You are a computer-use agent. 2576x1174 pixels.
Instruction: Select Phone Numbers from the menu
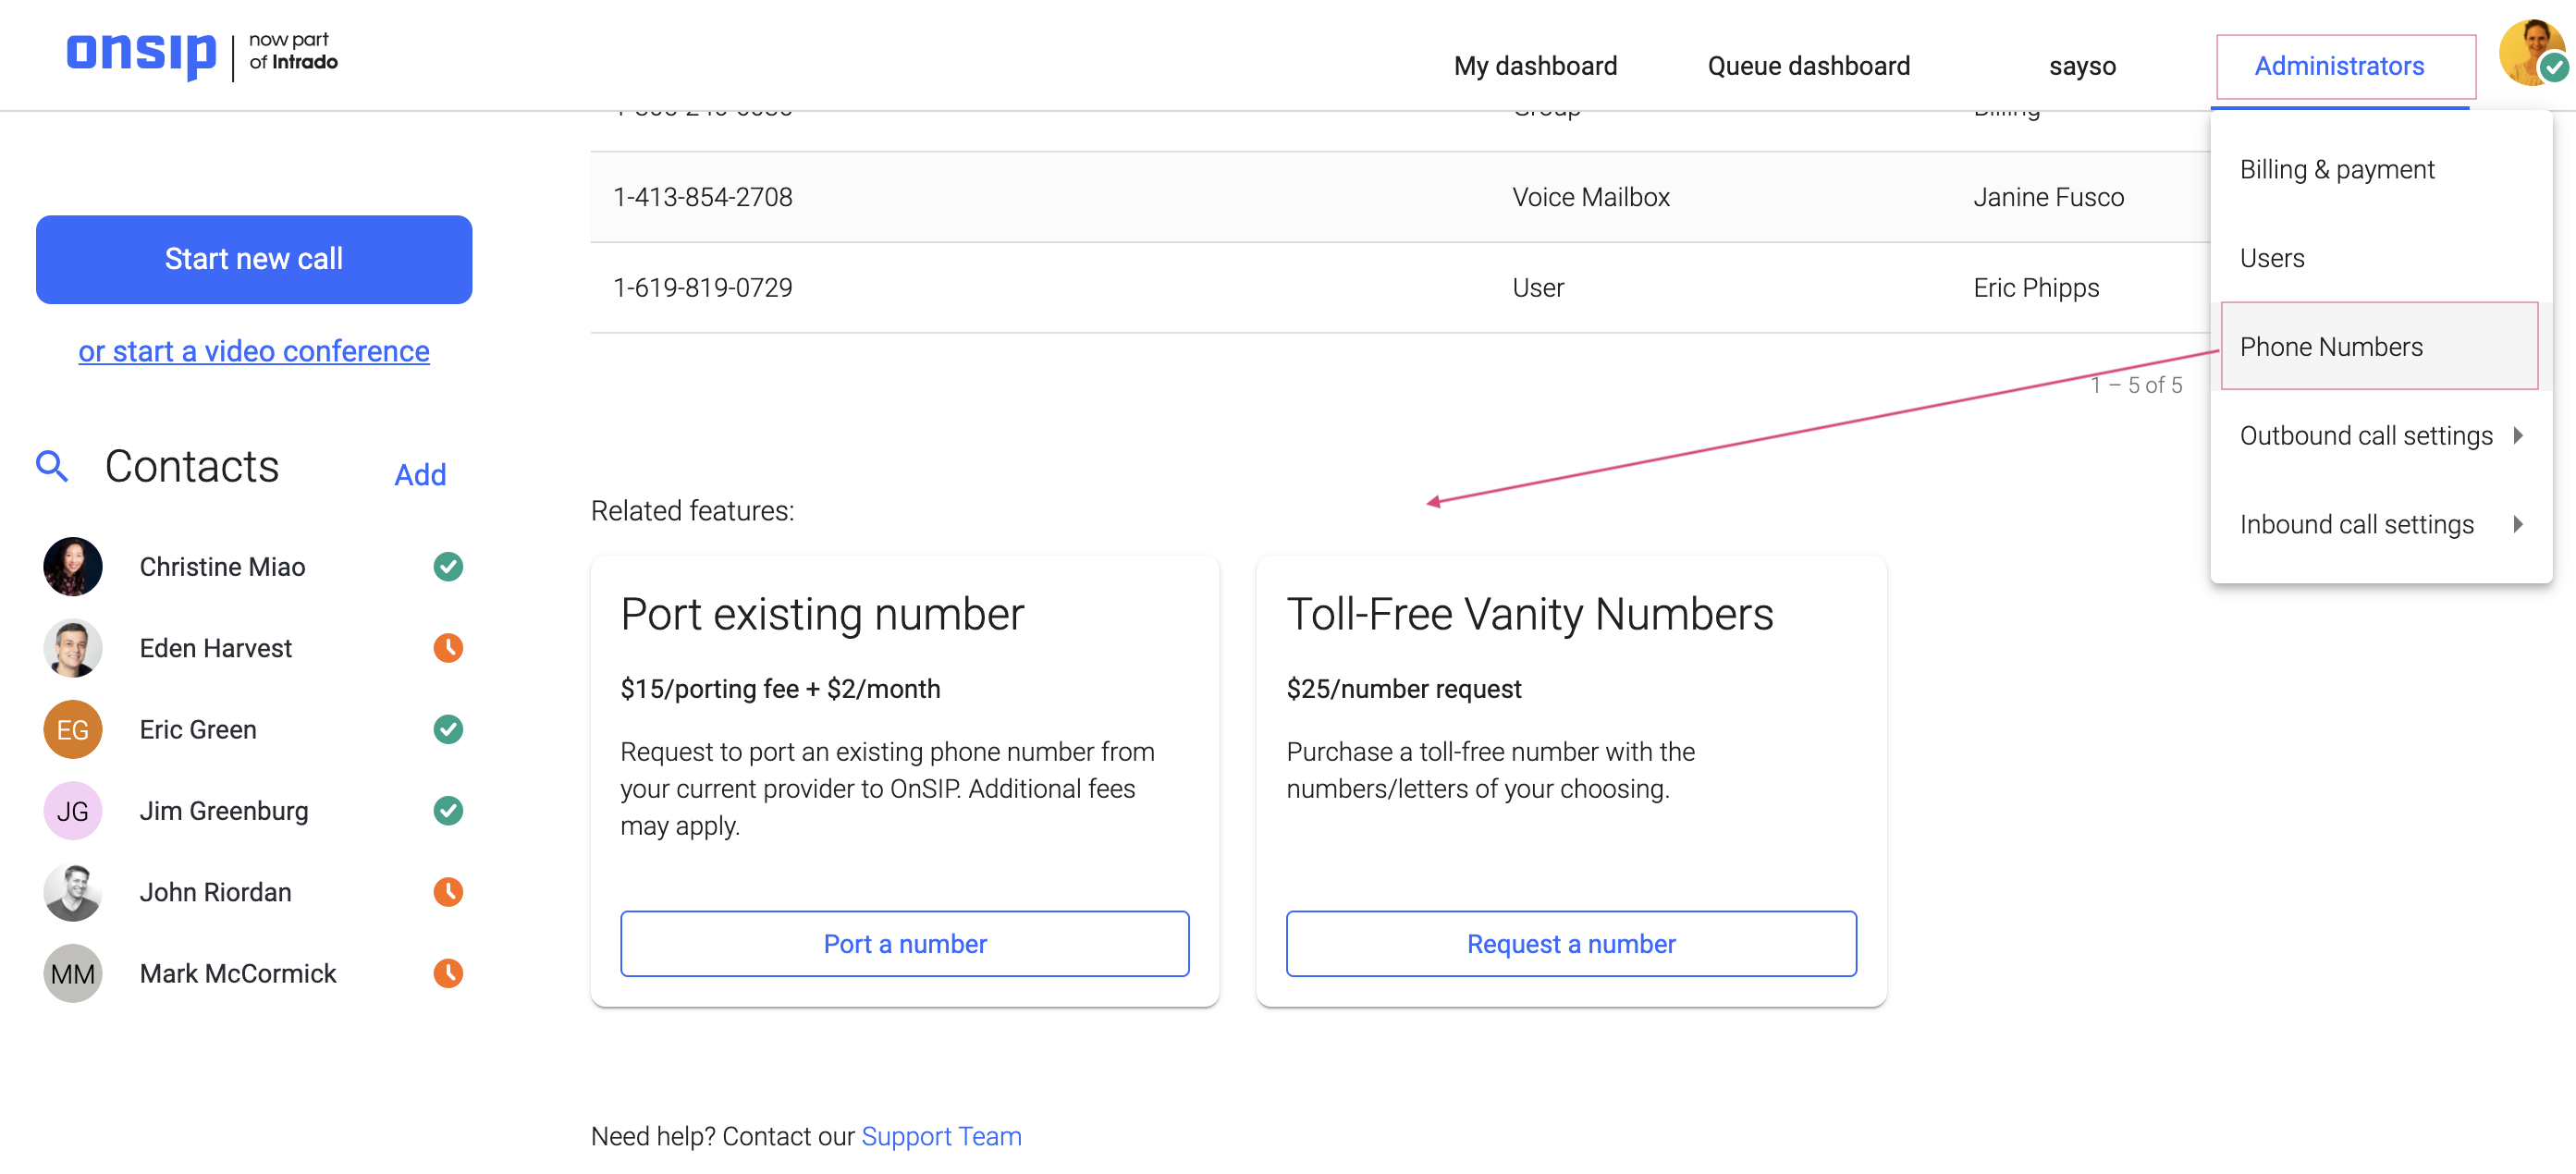(2332, 346)
